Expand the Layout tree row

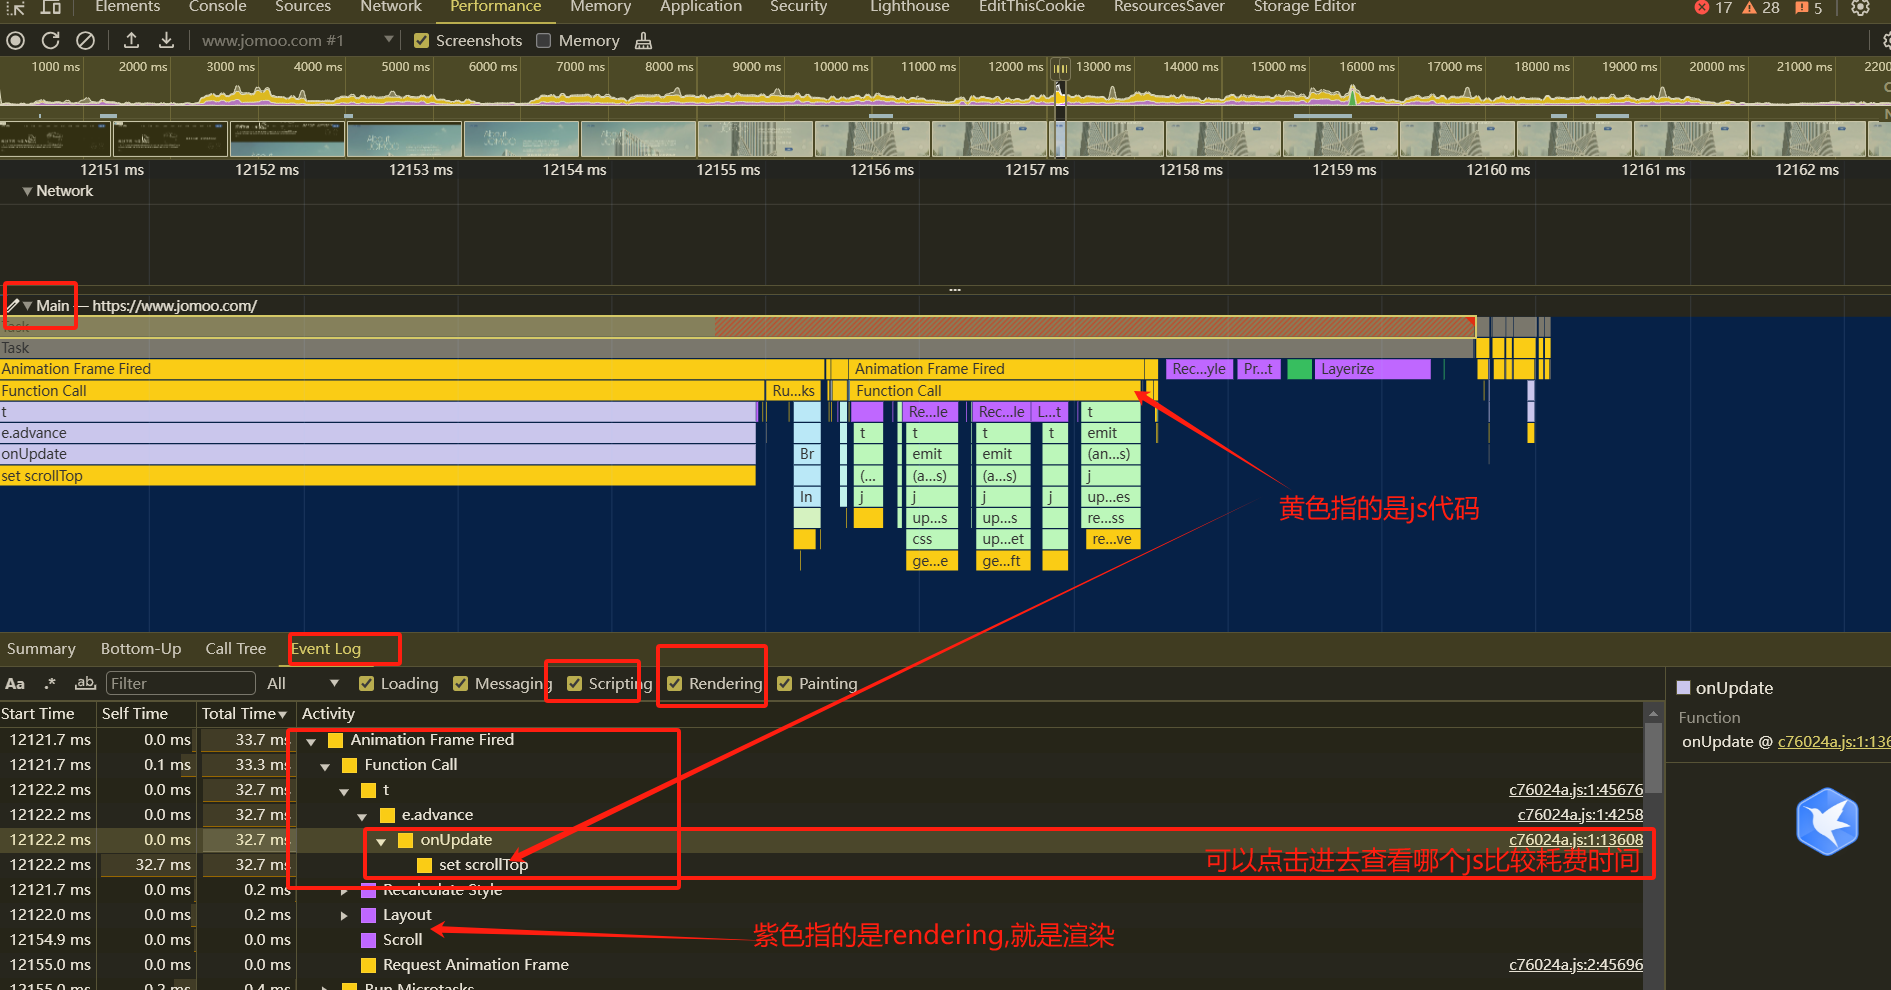[x=344, y=915]
